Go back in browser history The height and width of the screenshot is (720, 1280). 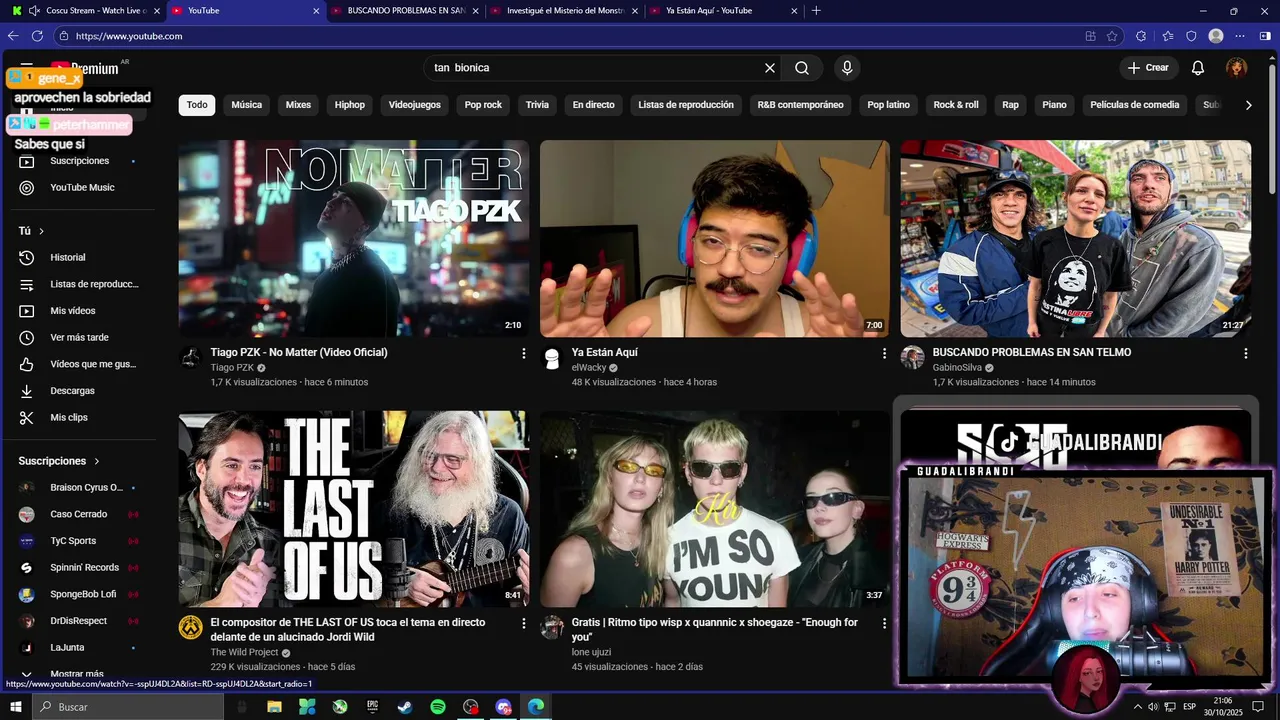(13, 36)
